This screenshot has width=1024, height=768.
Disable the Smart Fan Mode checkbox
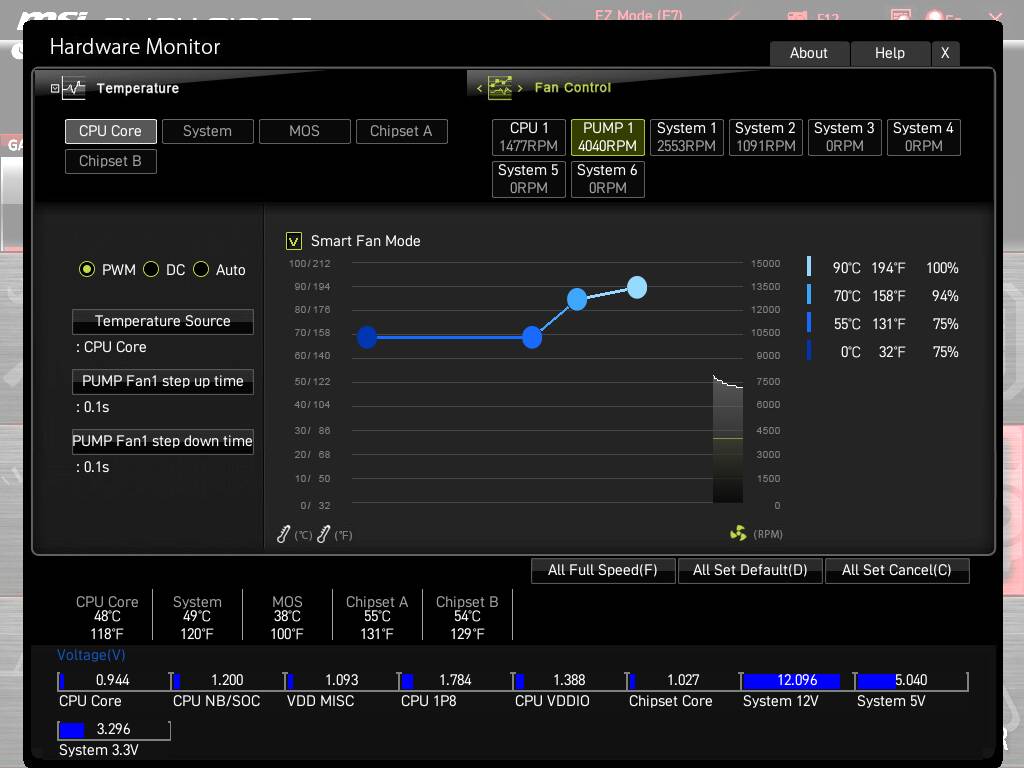[294, 241]
